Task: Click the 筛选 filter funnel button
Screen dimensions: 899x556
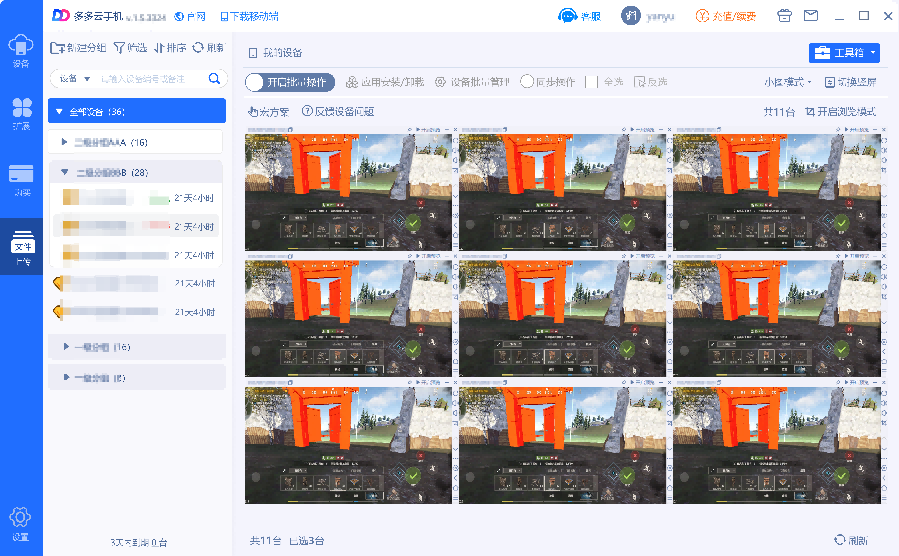Action: coord(130,48)
